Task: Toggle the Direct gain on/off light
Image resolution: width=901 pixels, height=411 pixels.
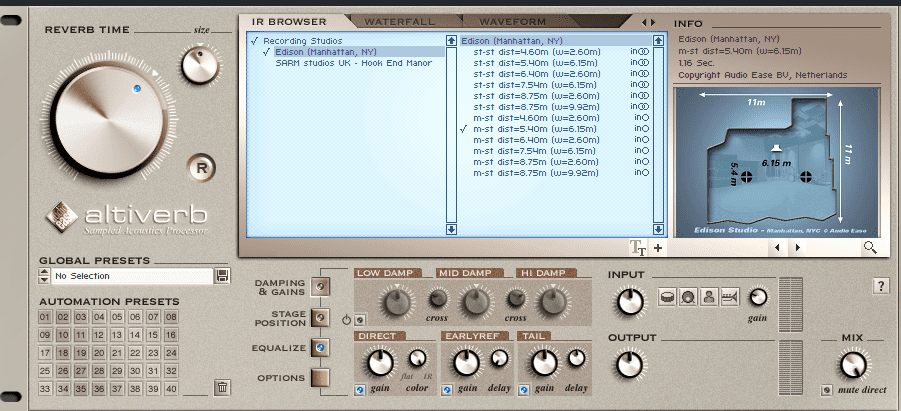Action: click(360, 390)
